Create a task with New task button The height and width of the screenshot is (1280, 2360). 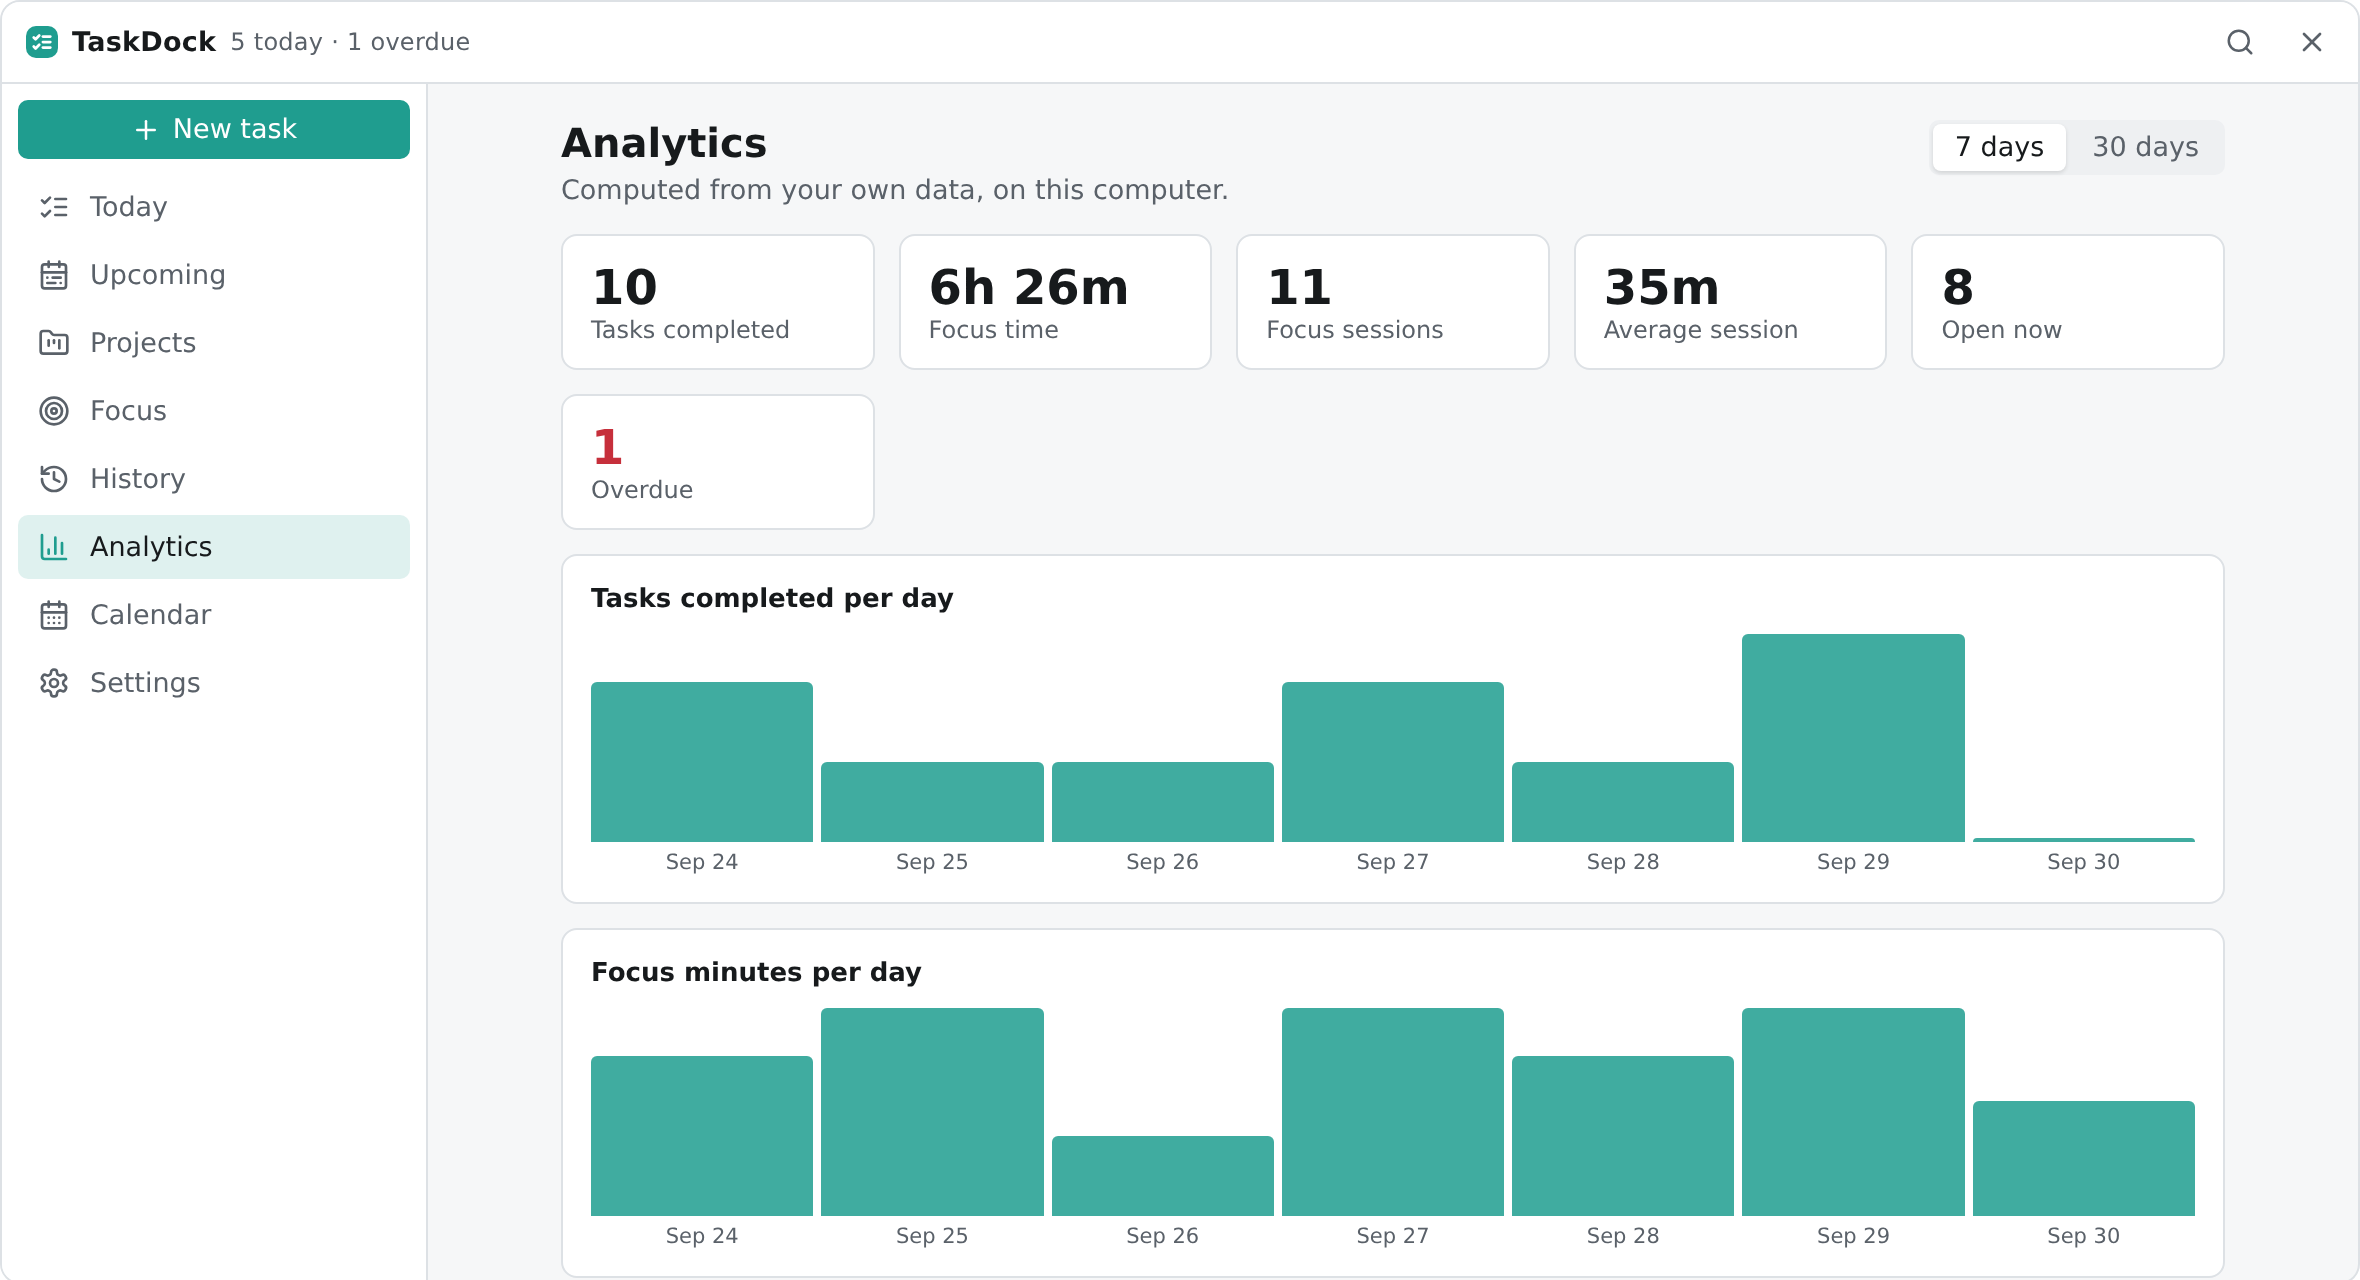point(214,129)
